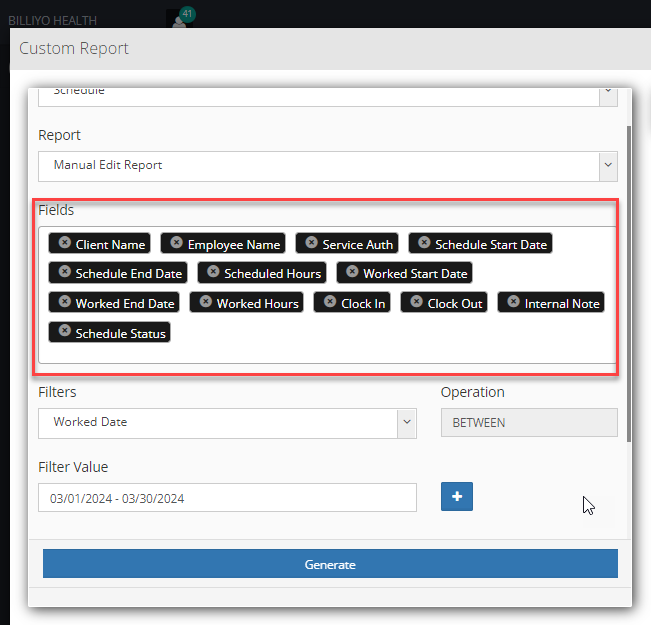This screenshot has width=651, height=625.
Task: Remove the Schedule Status field tag
Action: (64, 331)
